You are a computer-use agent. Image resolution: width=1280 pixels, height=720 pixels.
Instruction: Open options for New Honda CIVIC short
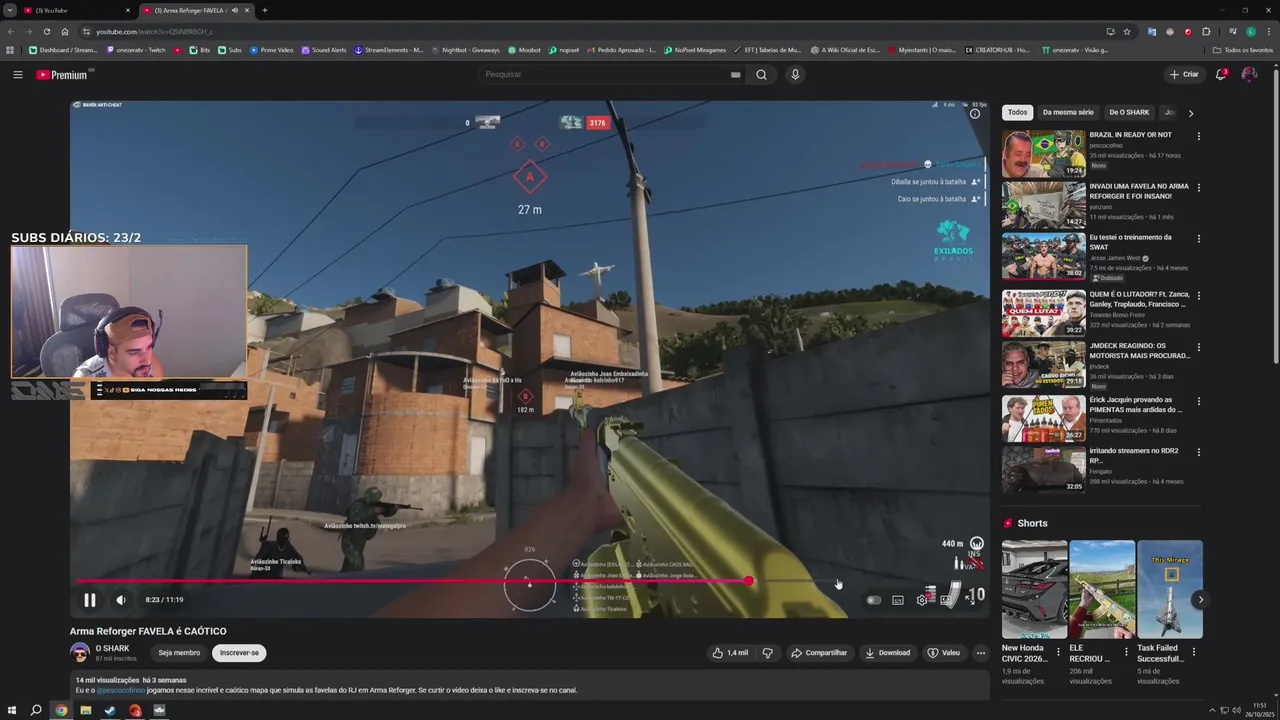click(x=1058, y=652)
